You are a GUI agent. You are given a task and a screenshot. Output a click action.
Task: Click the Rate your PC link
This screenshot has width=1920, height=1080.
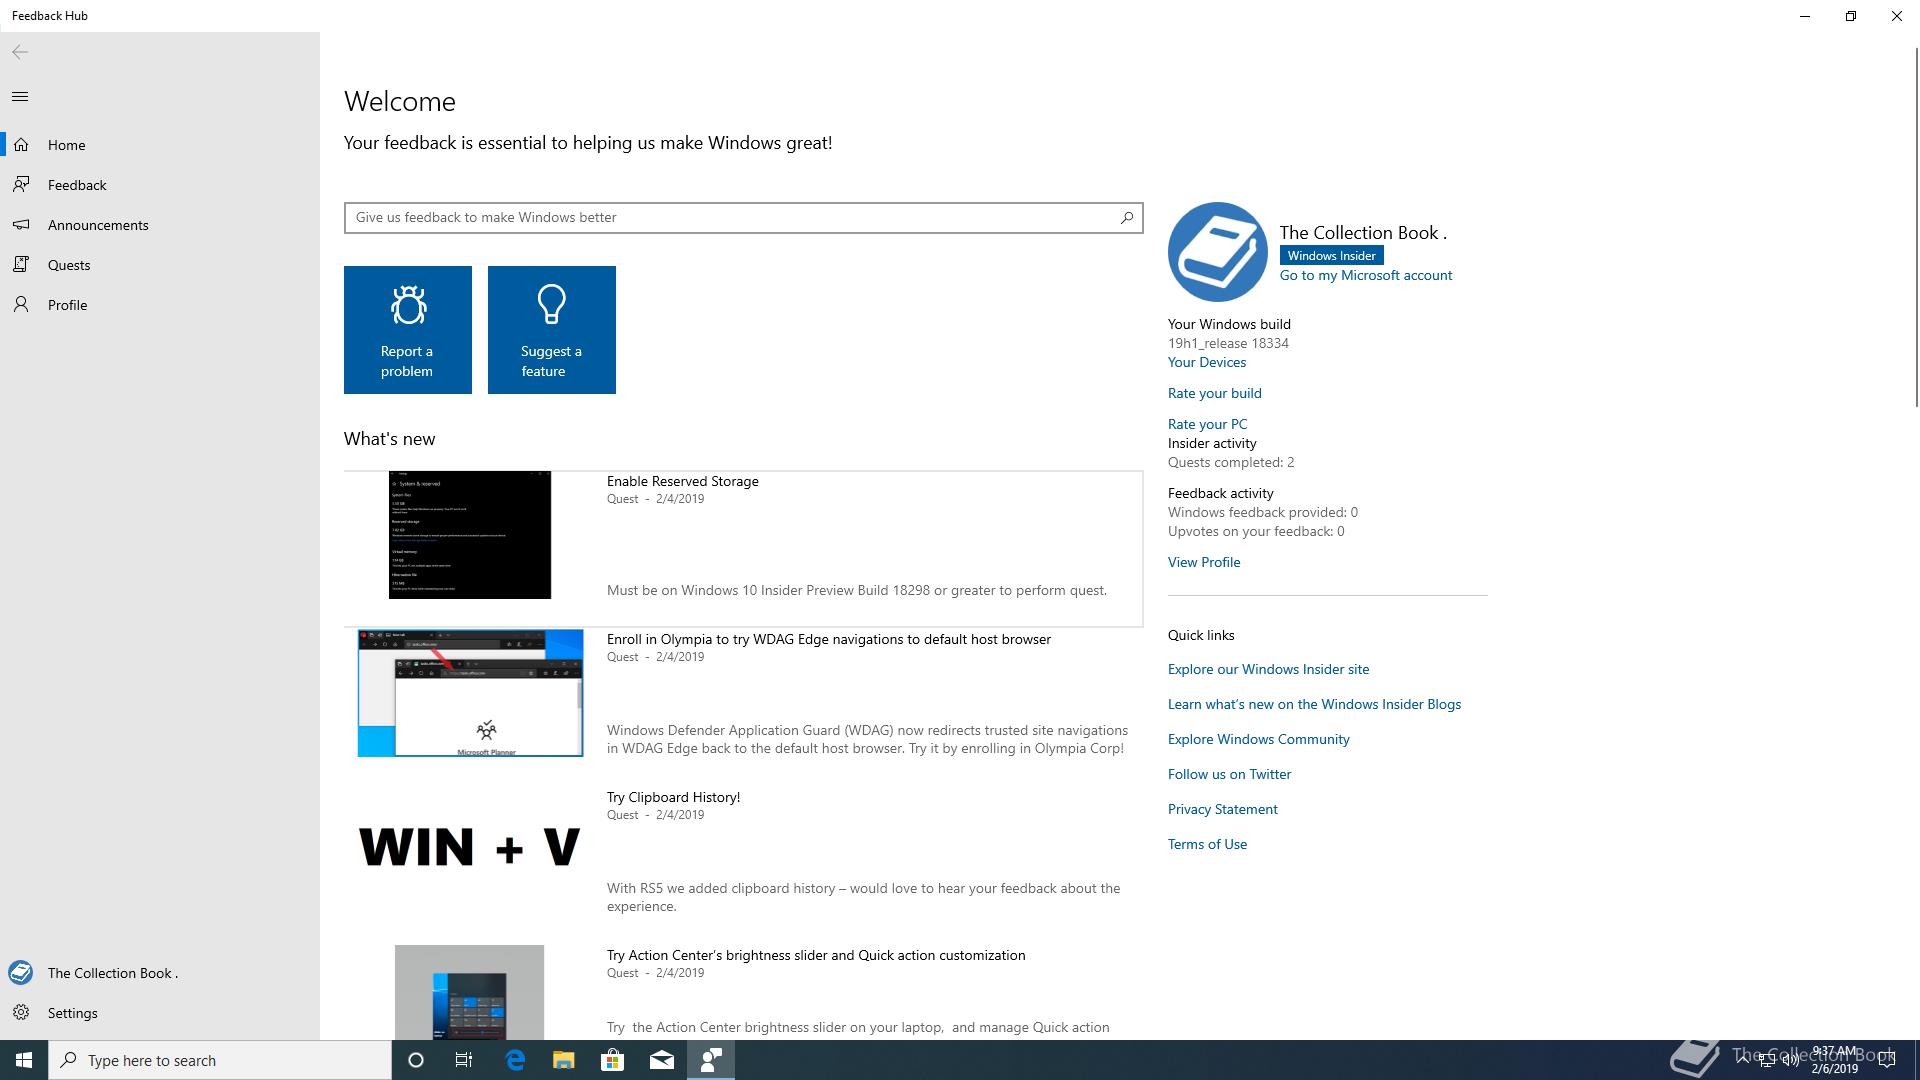[1207, 424]
